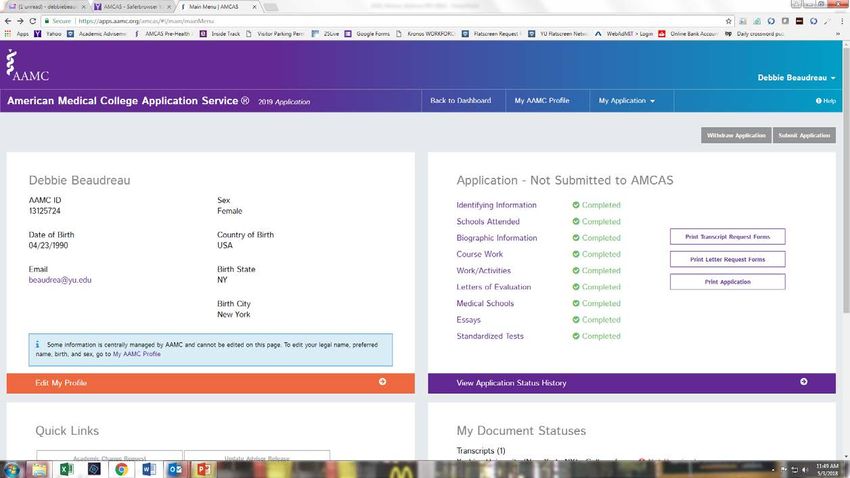Open the Windows Start menu
850x478 pixels.
pos(12,469)
